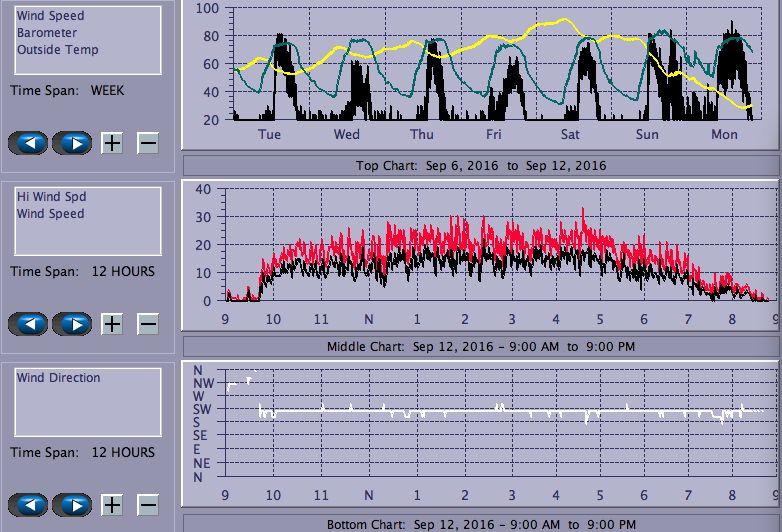The height and width of the screenshot is (532, 782).
Task: Click the top chart's forward arrow button
Action: coord(72,143)
